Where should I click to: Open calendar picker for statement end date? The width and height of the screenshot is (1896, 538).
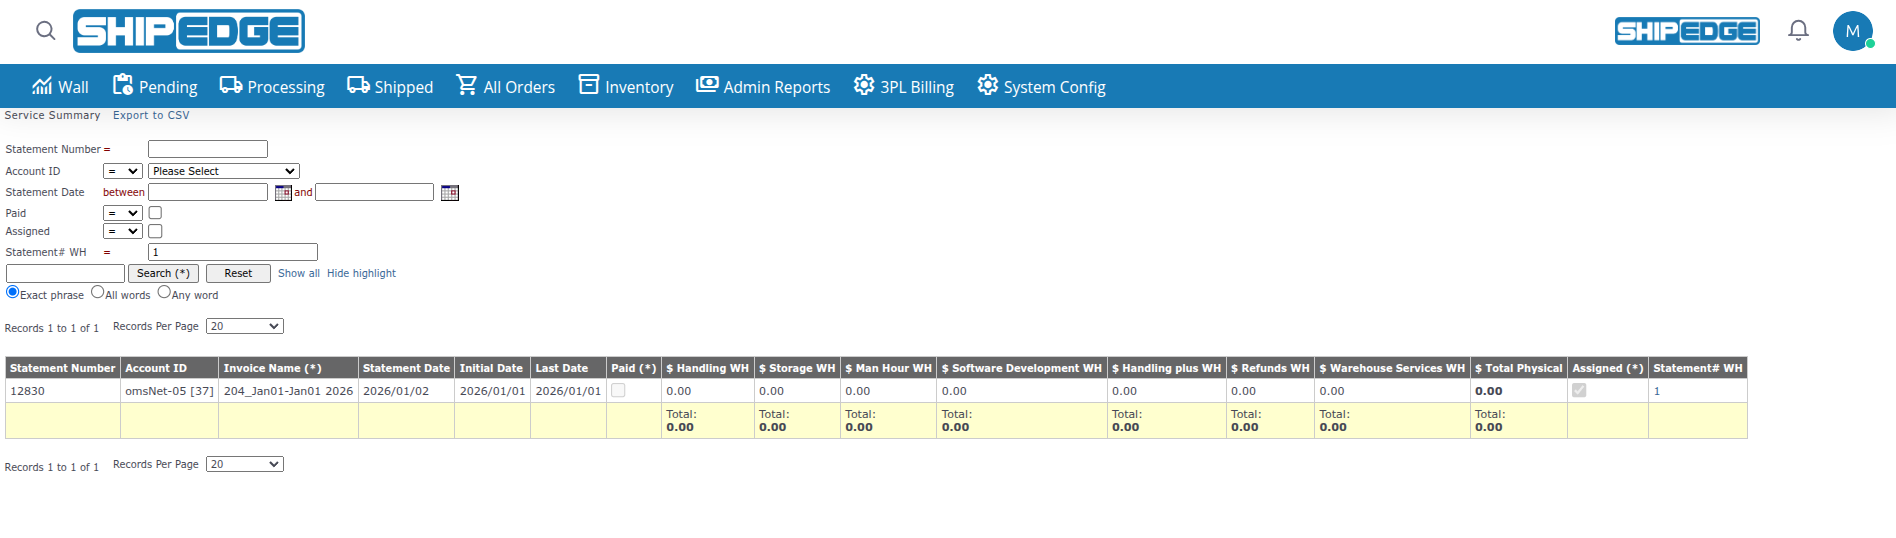[x=450, y=193]
